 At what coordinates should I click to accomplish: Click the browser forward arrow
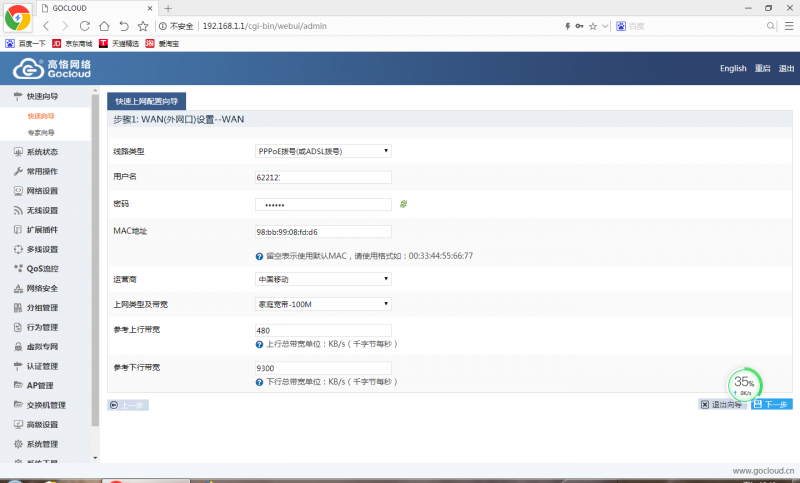point(65,26)
